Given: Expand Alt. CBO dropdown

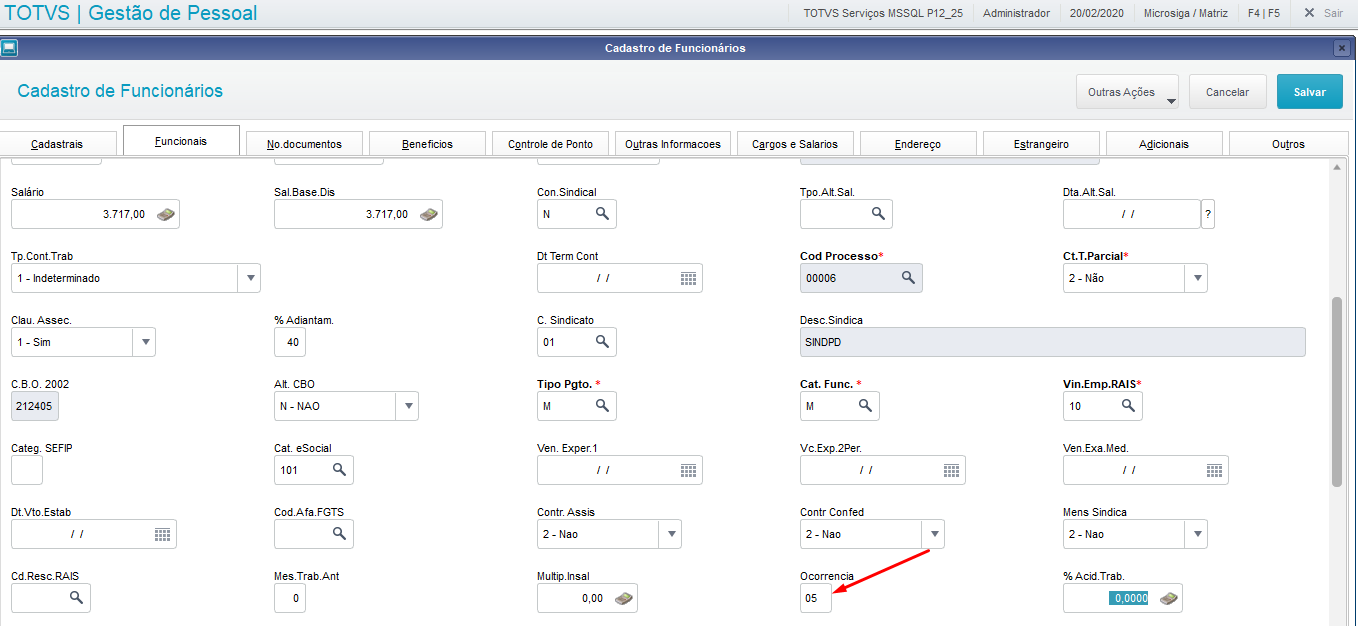Looking at the screenshot, I should 407,406.
